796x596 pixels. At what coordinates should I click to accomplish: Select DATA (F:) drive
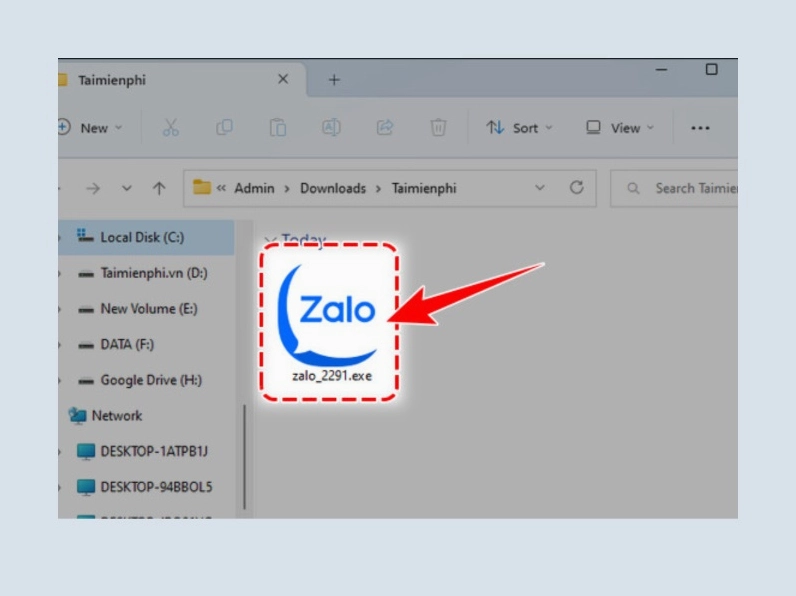click(x=146, y=345)
